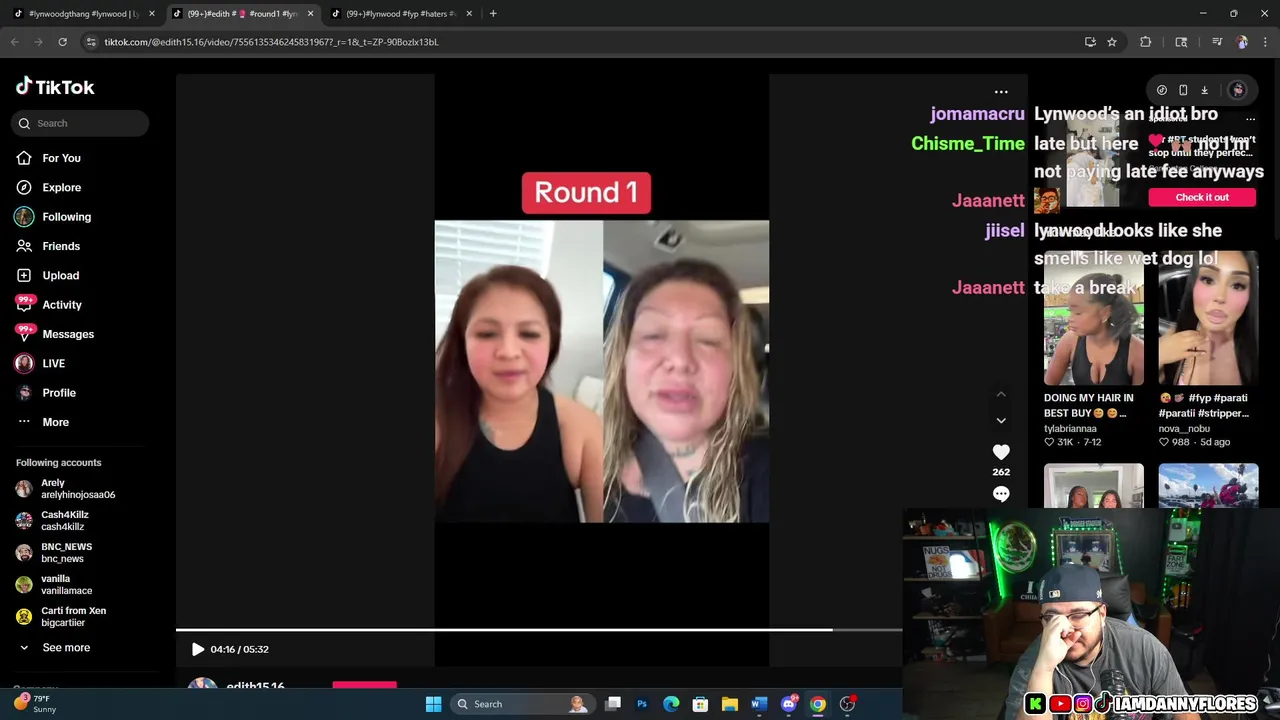
Task: Open tylabriannaa hair video thumbnail
Action: [x=1094, y=318]
